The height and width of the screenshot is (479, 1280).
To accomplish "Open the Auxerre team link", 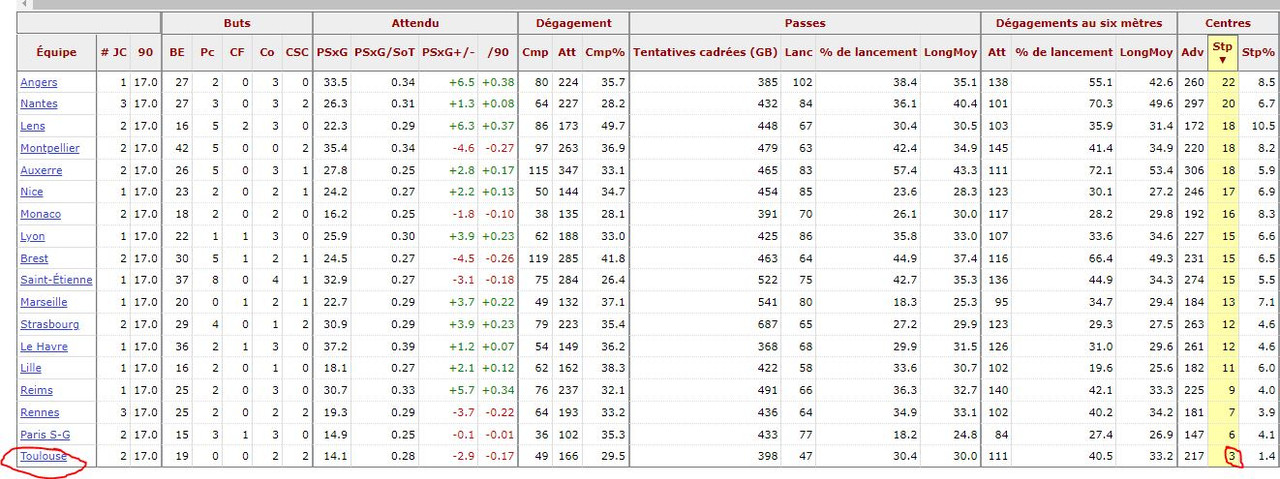I will pyautogui.click(x=41, y=170).
